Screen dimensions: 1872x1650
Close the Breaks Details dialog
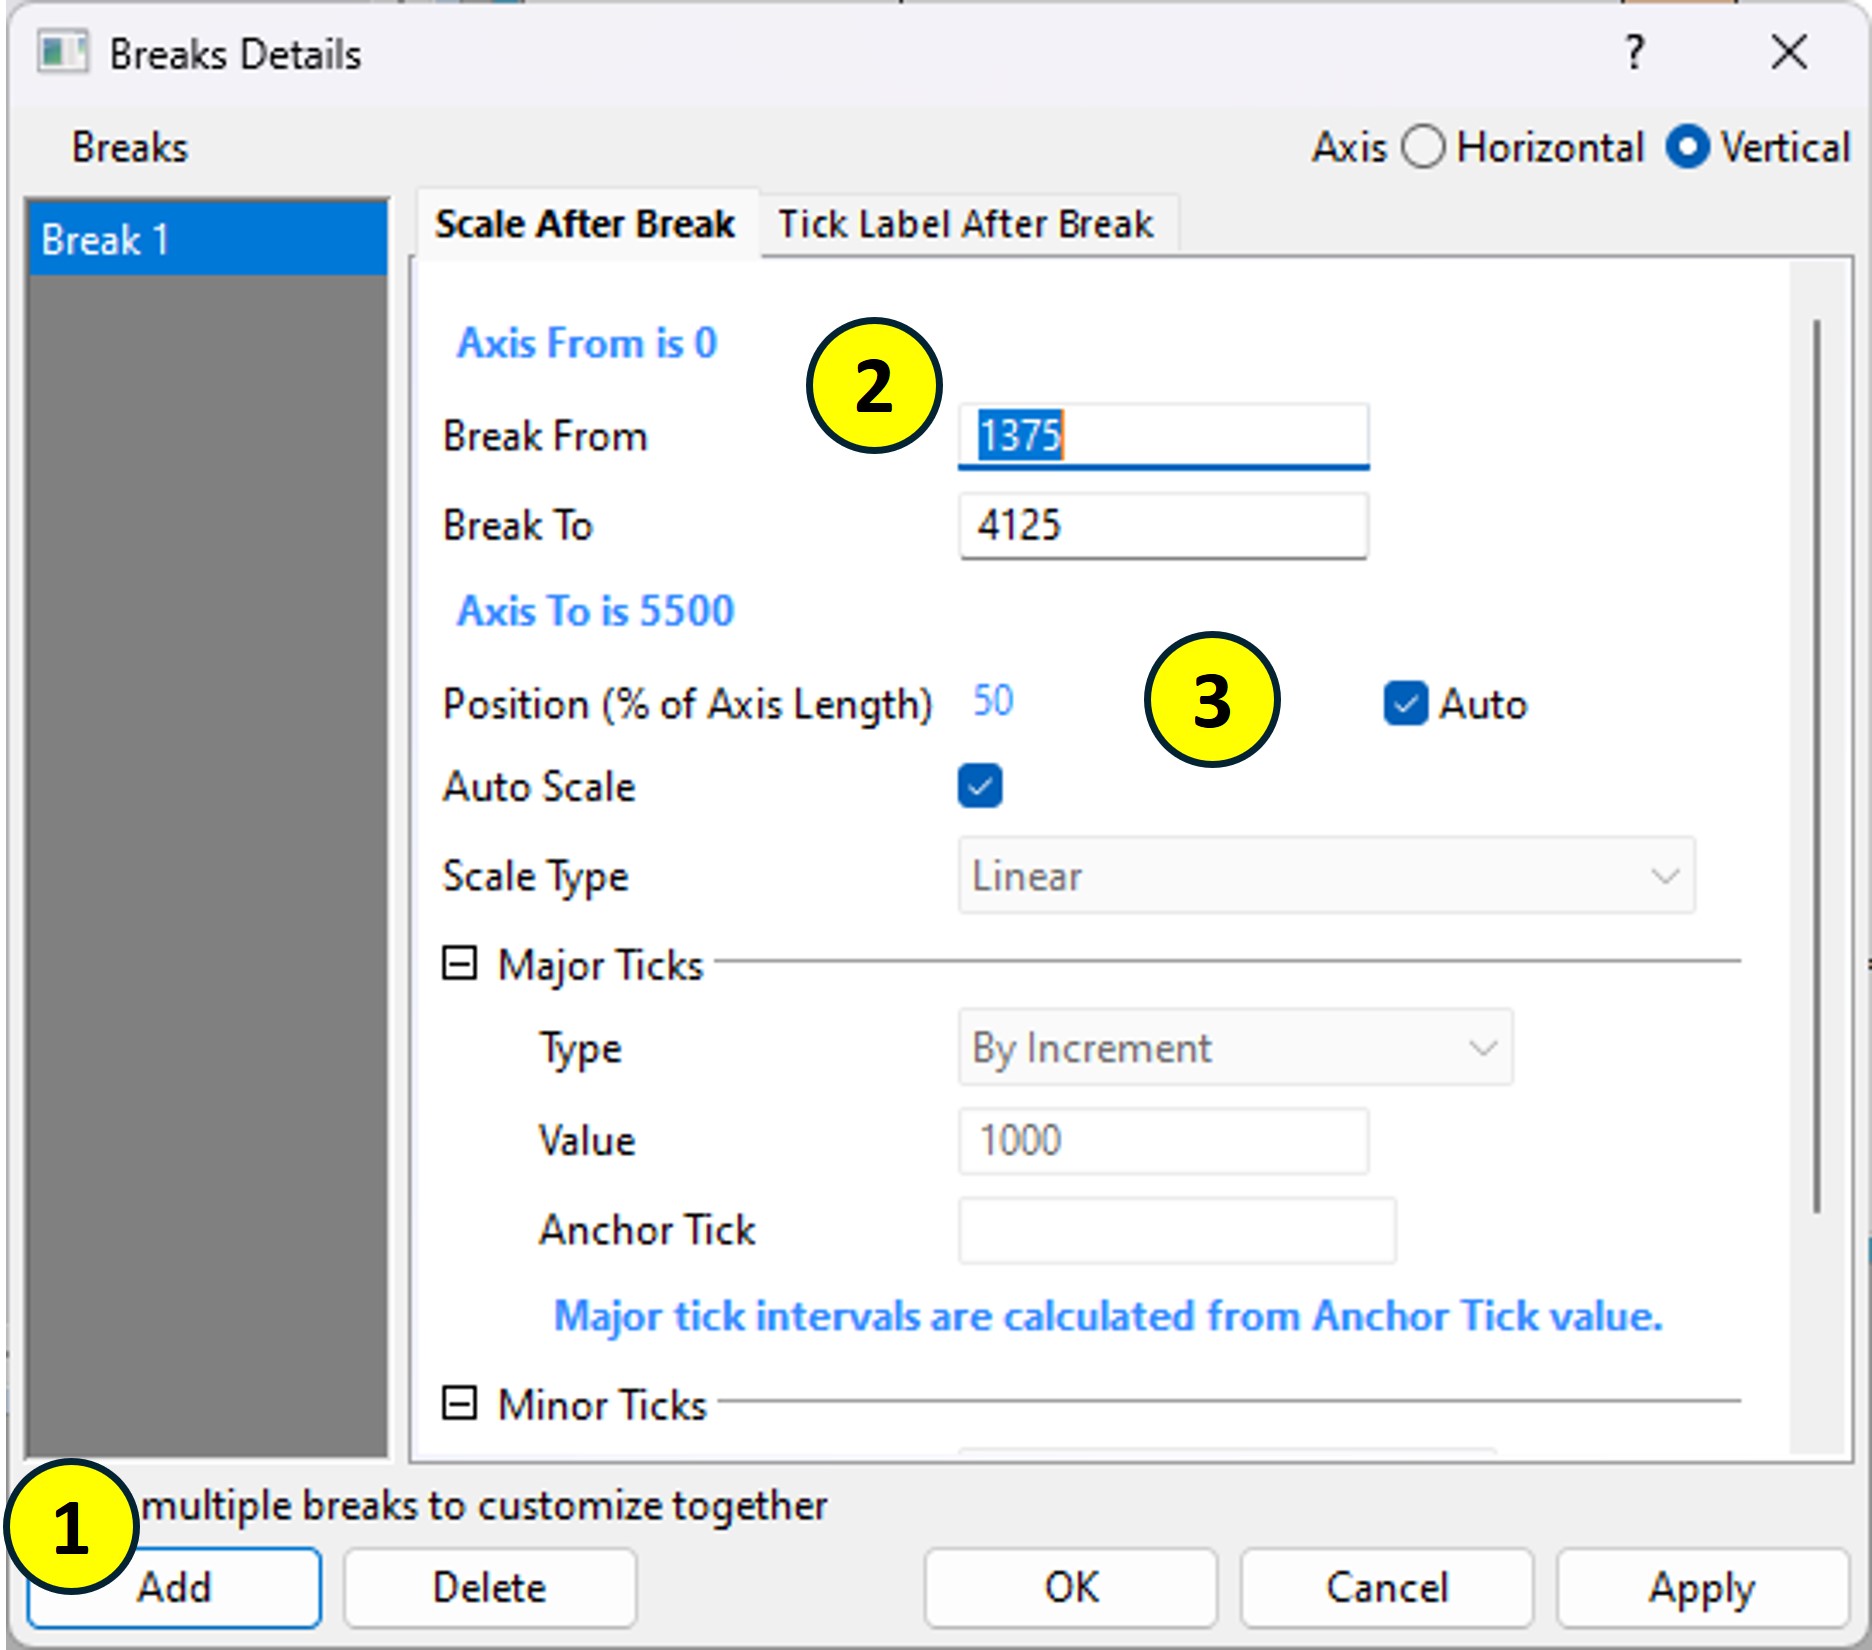(1789, 52)
